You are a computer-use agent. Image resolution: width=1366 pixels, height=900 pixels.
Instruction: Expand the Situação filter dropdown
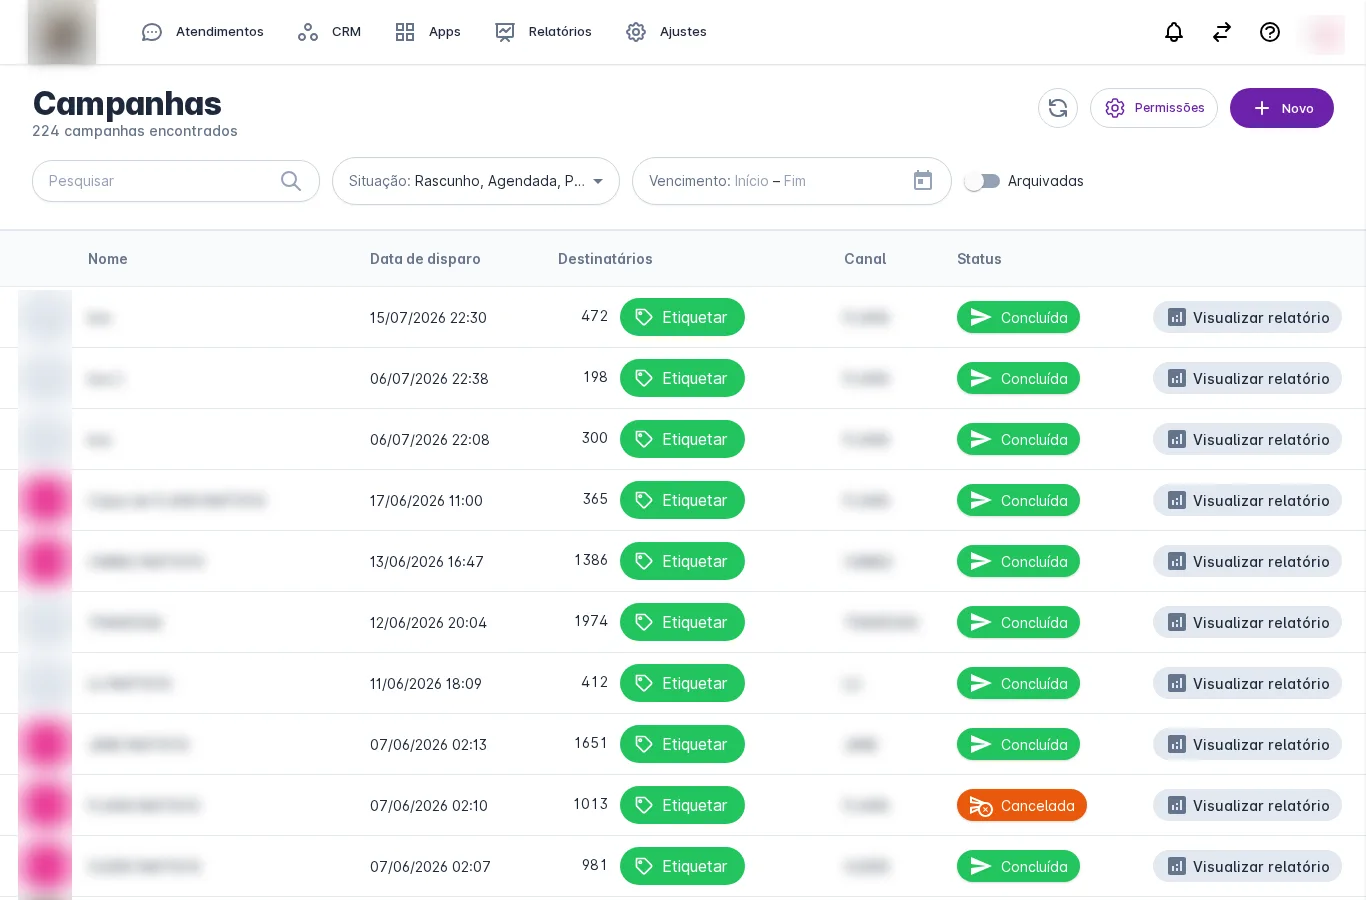pyautogui.click(x=476, y=181)
